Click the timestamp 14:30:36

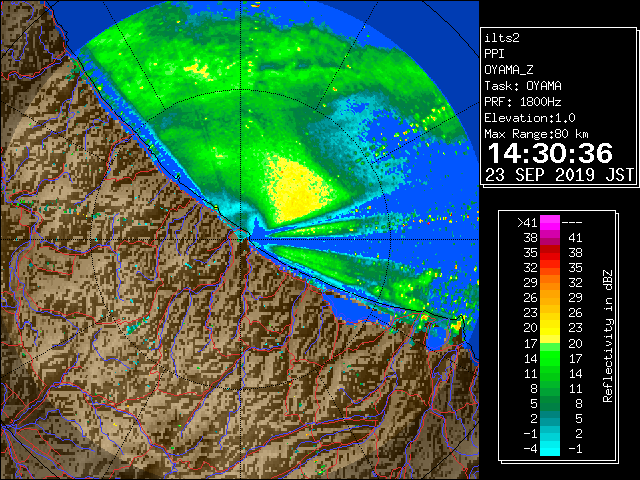coord(550,153)
